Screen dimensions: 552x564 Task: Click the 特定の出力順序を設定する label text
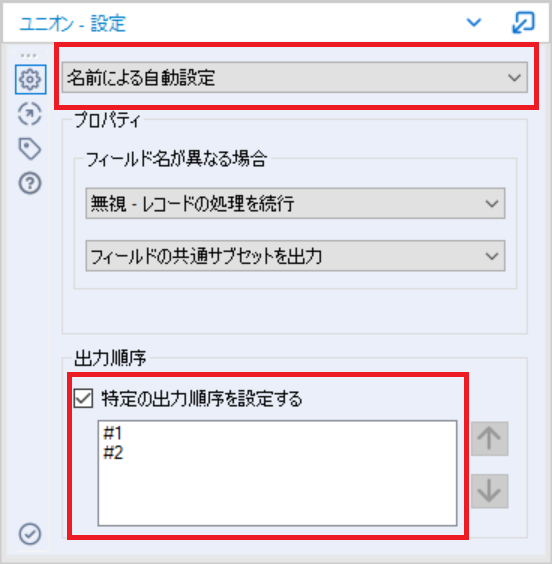(201, 399)
